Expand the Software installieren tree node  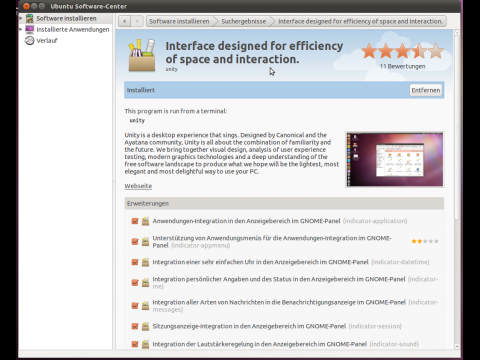21,18
